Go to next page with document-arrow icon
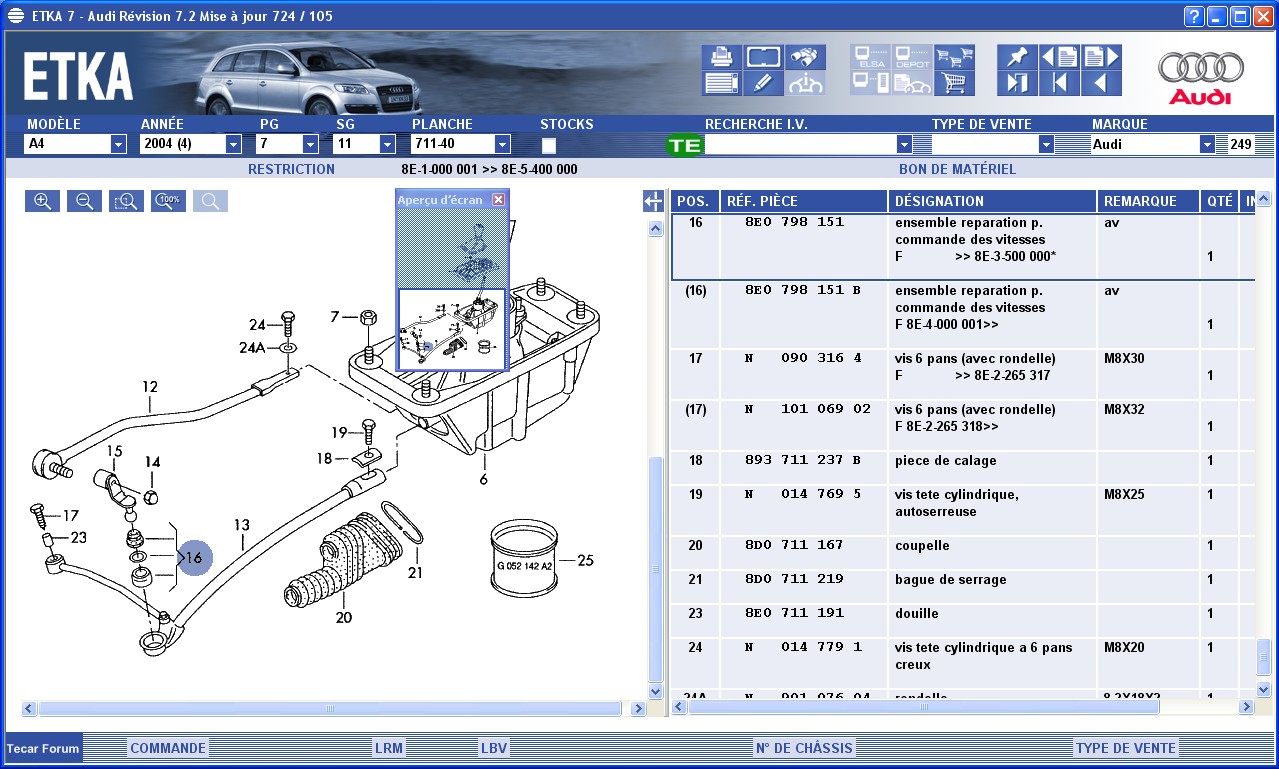 tap(1101, 57)
